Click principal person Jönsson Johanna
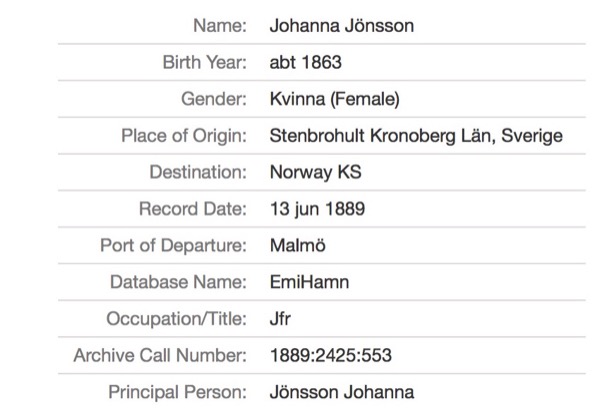This screenshot has width=600, height=409. click(x=341, y=392)
